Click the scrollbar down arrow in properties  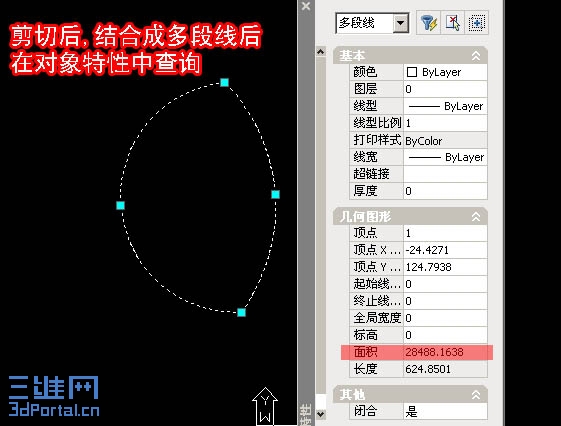(x=321, y=415)
